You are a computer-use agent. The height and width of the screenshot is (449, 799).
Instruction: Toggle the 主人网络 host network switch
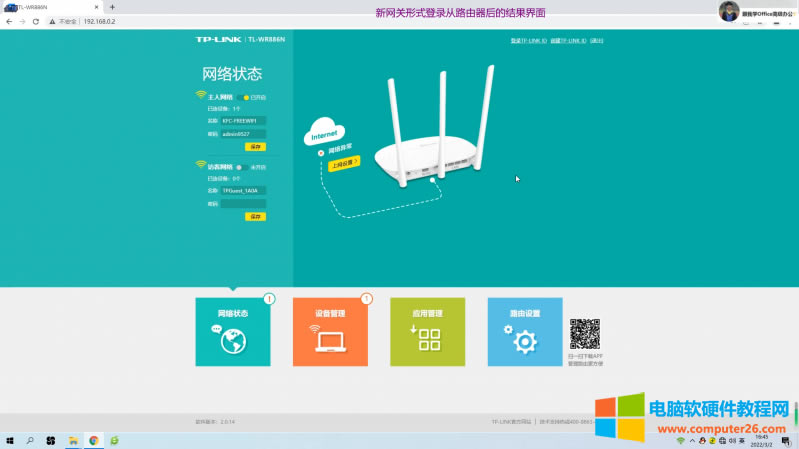point(243,97)
